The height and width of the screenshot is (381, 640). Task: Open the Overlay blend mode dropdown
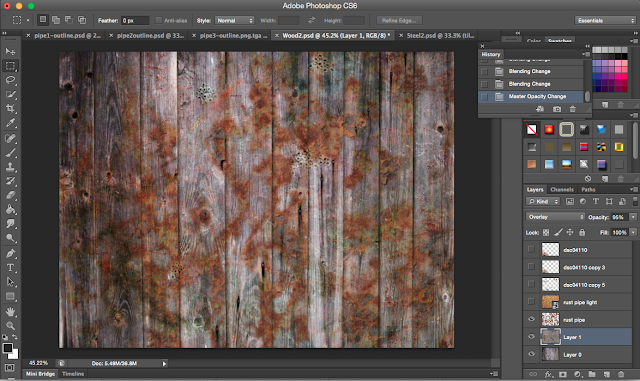555,217
